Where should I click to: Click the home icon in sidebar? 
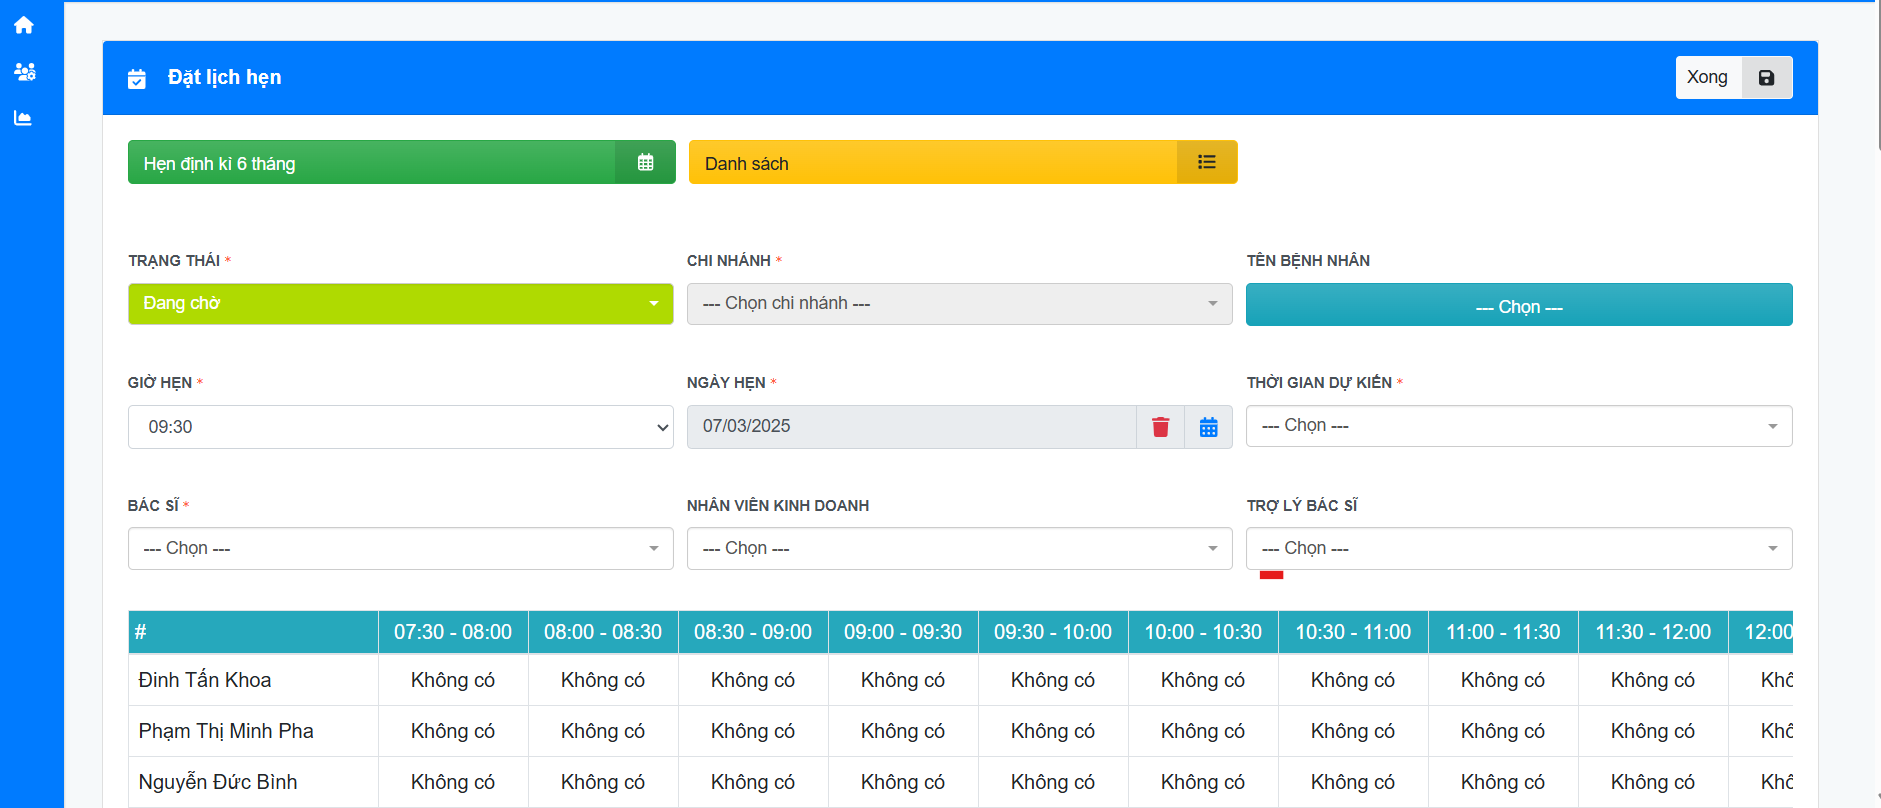pos(24,25)
